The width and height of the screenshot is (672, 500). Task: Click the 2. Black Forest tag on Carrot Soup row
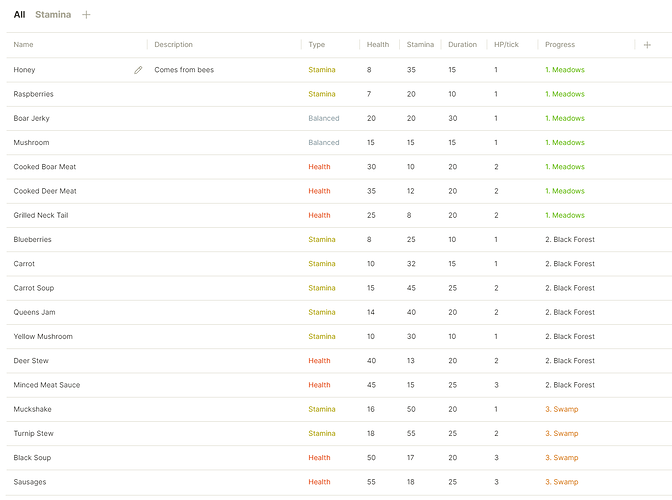coord(570,288)
